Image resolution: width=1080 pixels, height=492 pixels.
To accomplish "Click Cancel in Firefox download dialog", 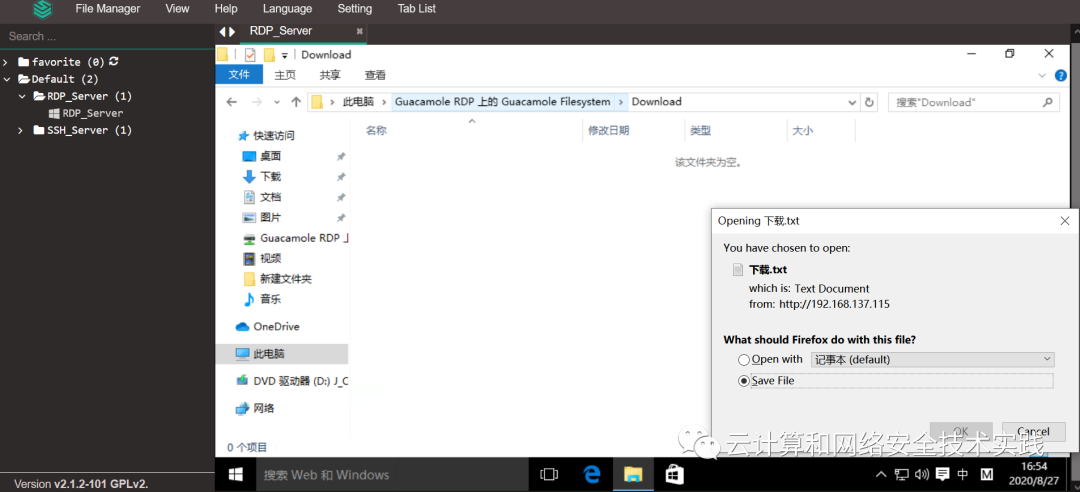I will tap(1033, 431).
